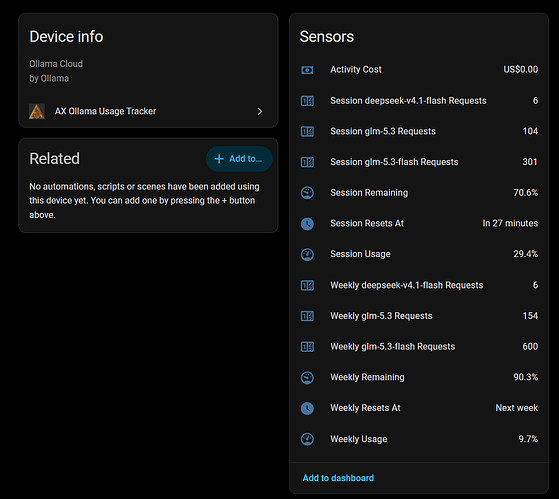559x499 pixels.
Task: Click the Session Remaining gauge icon
Action: click(307, 193)
